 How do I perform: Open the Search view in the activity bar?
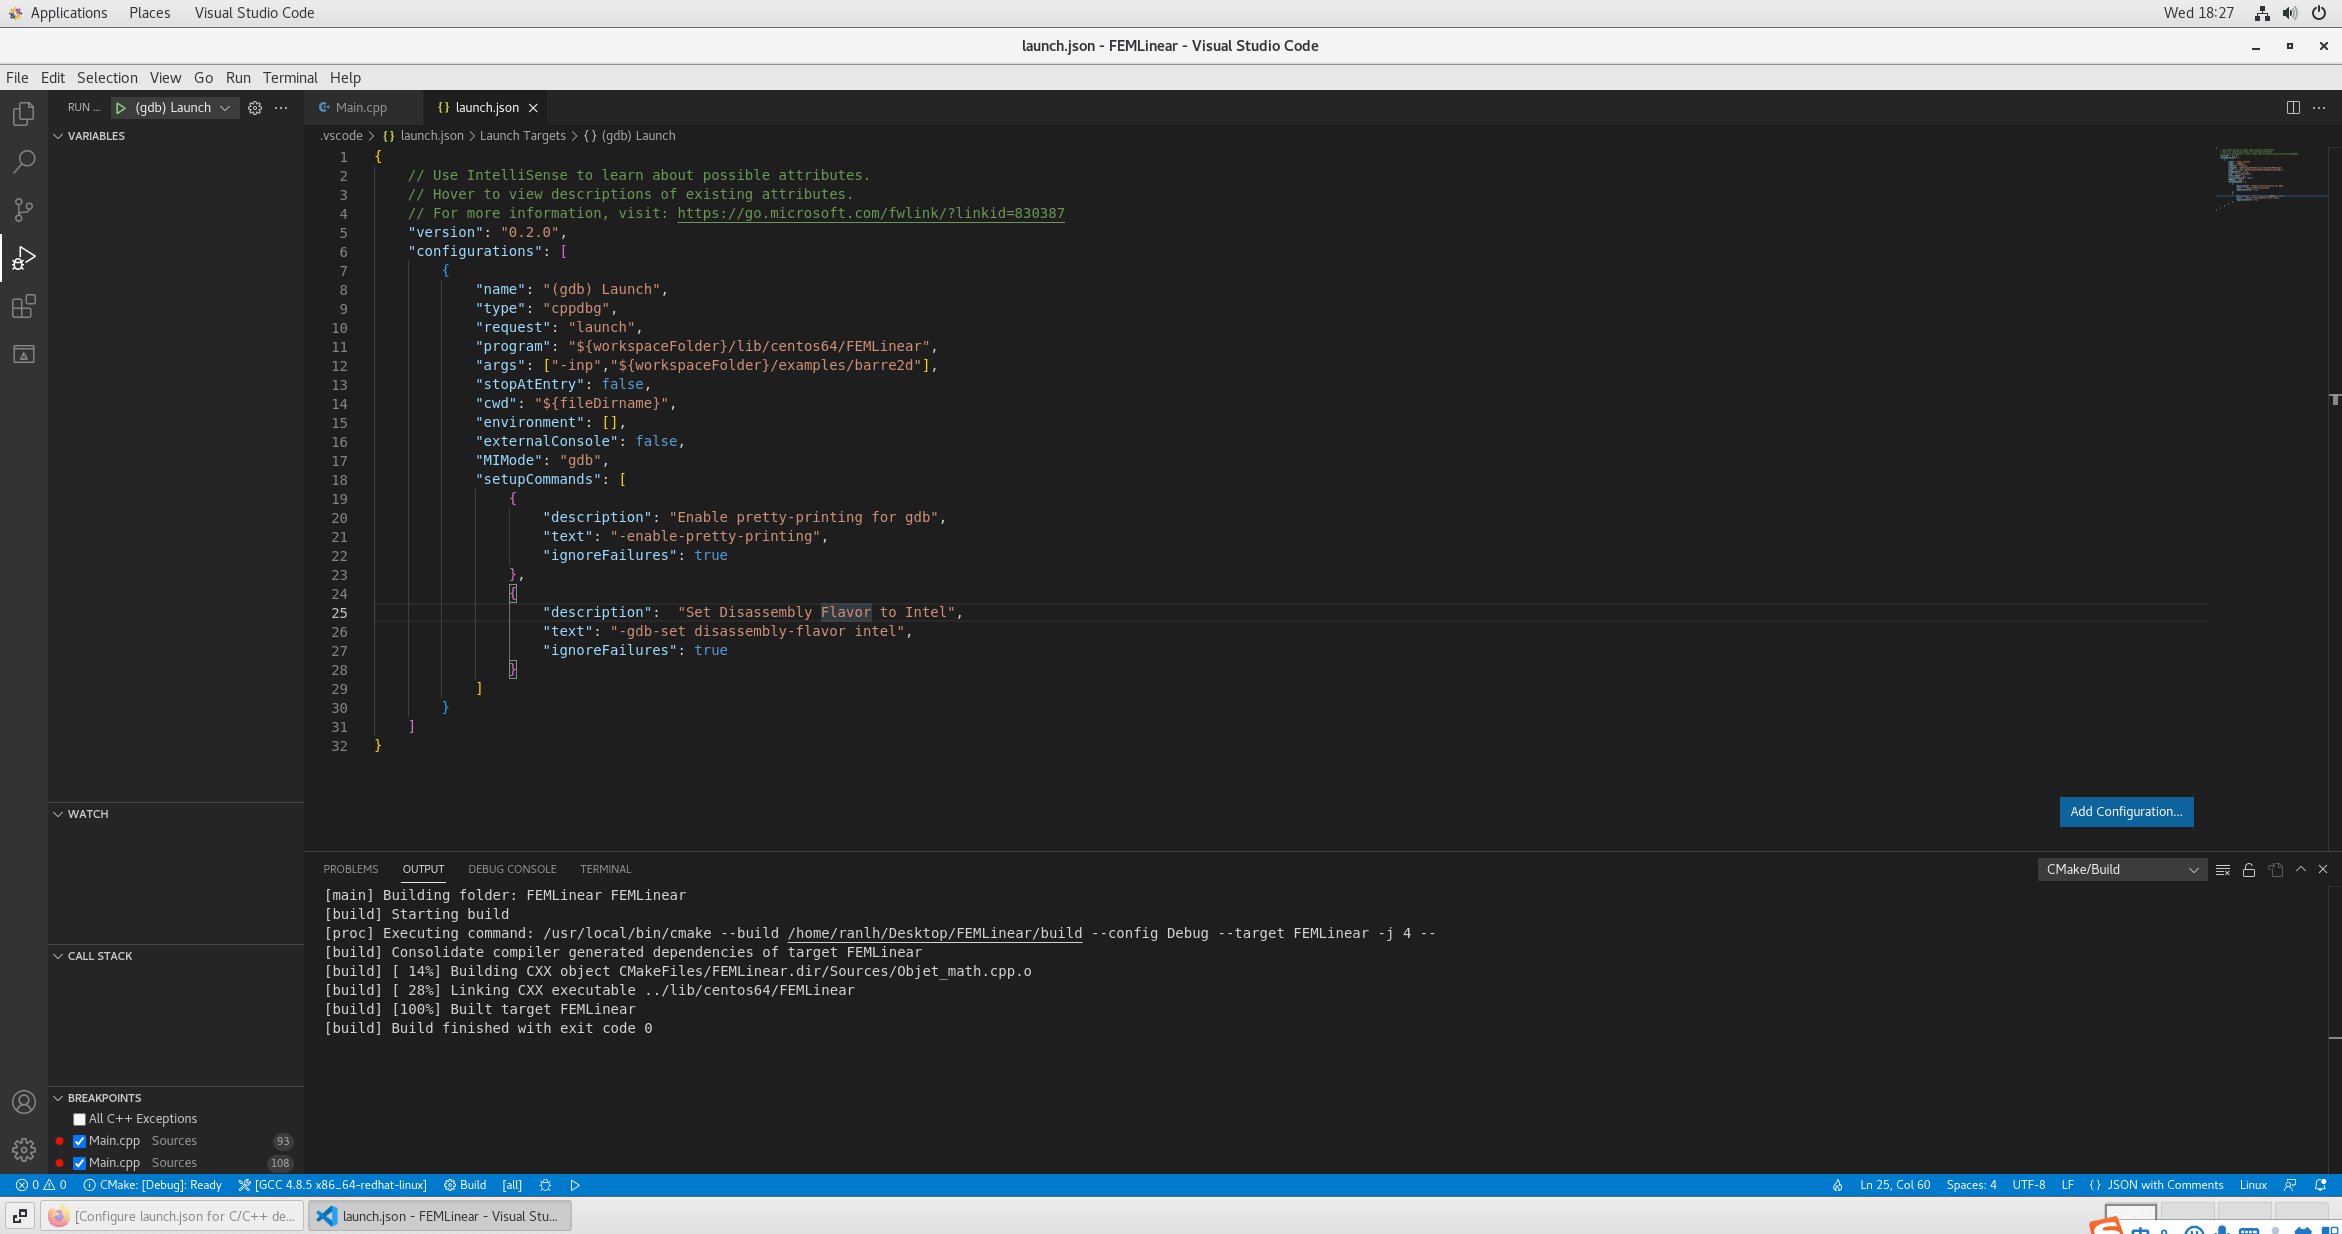click(x=24, y=161)
